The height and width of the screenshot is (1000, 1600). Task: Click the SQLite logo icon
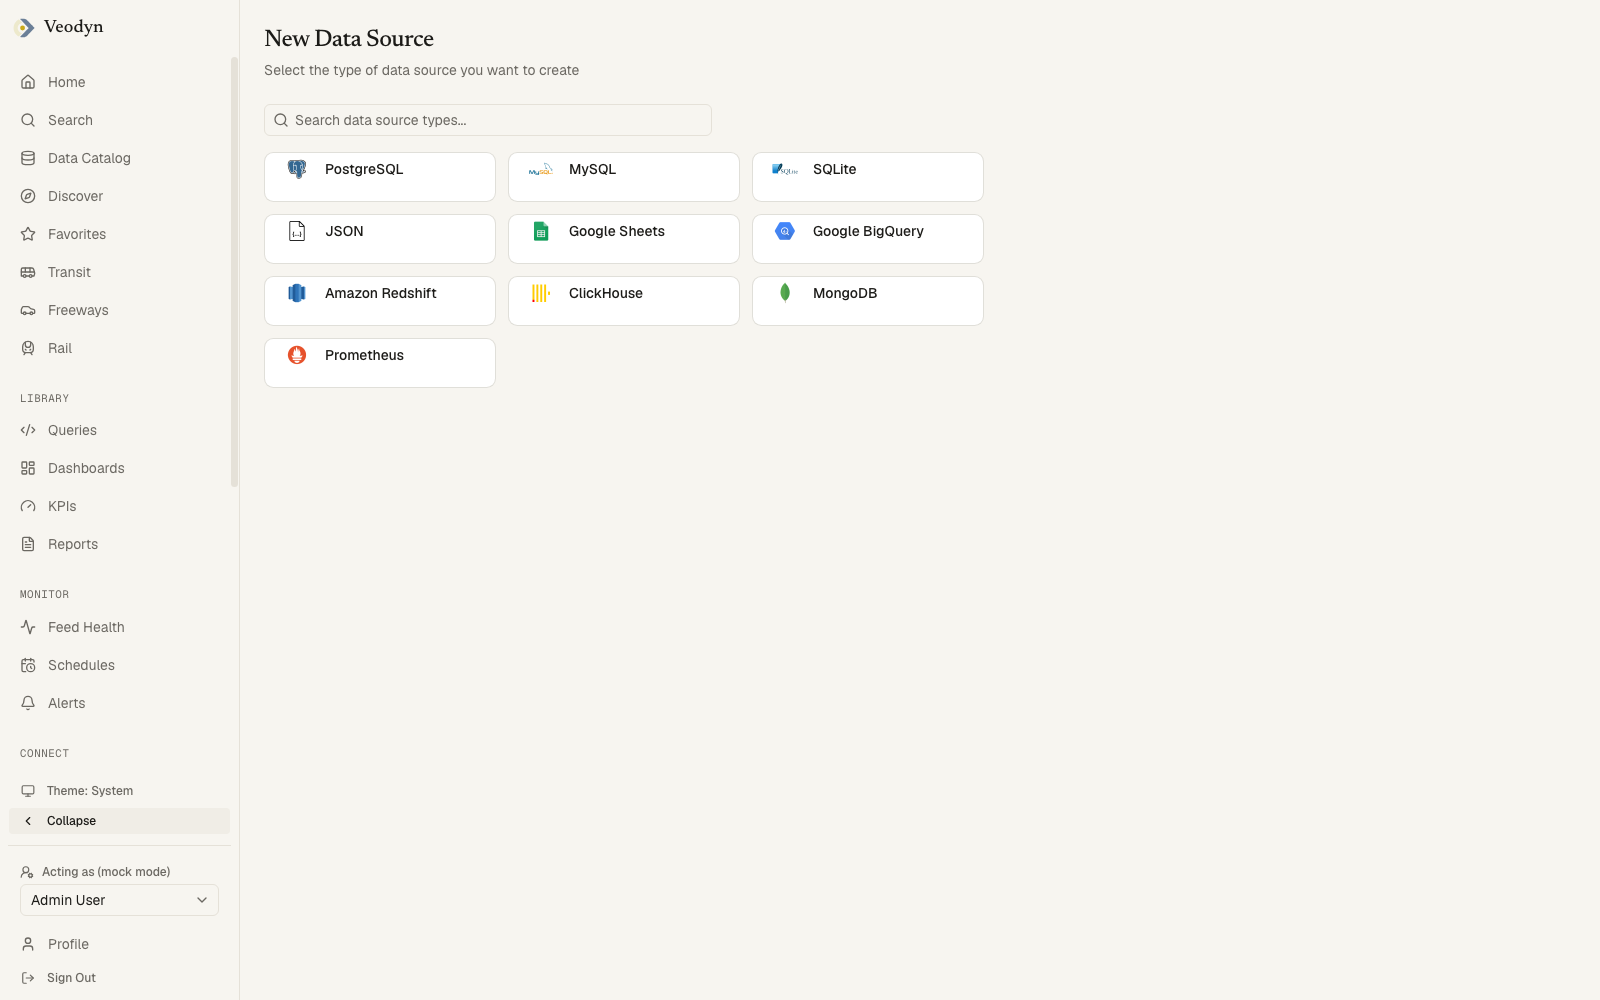[785, 169]
